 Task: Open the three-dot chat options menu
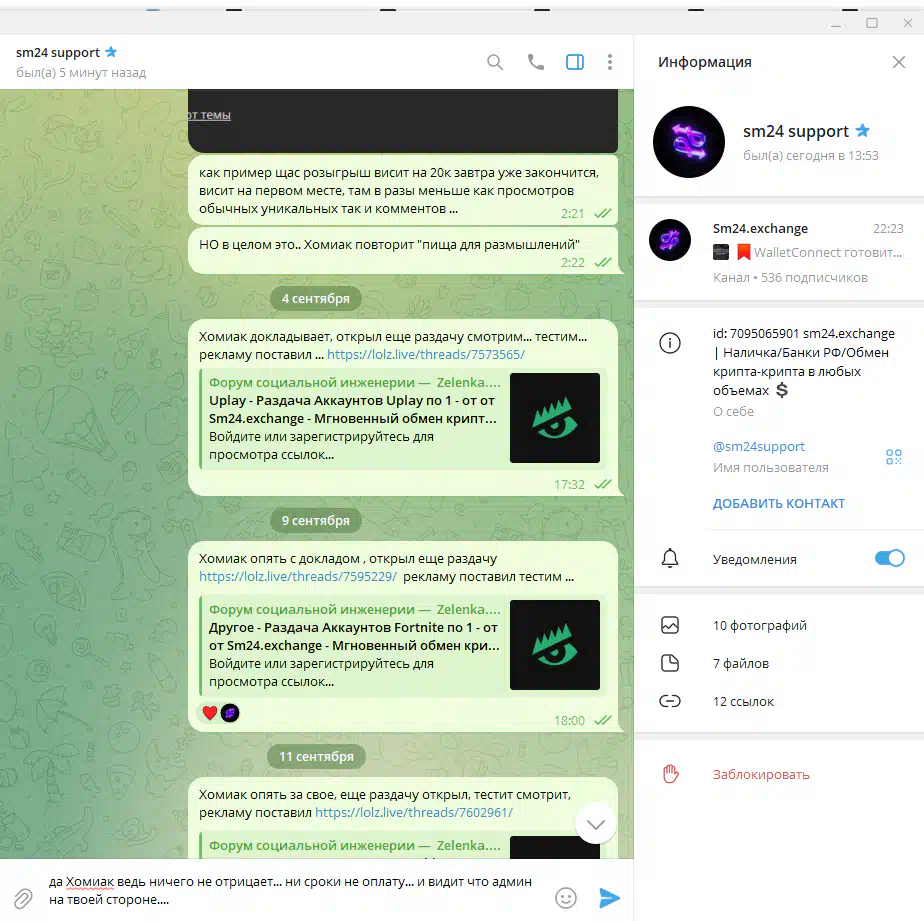pyautogui.click(x=610, y=62)
